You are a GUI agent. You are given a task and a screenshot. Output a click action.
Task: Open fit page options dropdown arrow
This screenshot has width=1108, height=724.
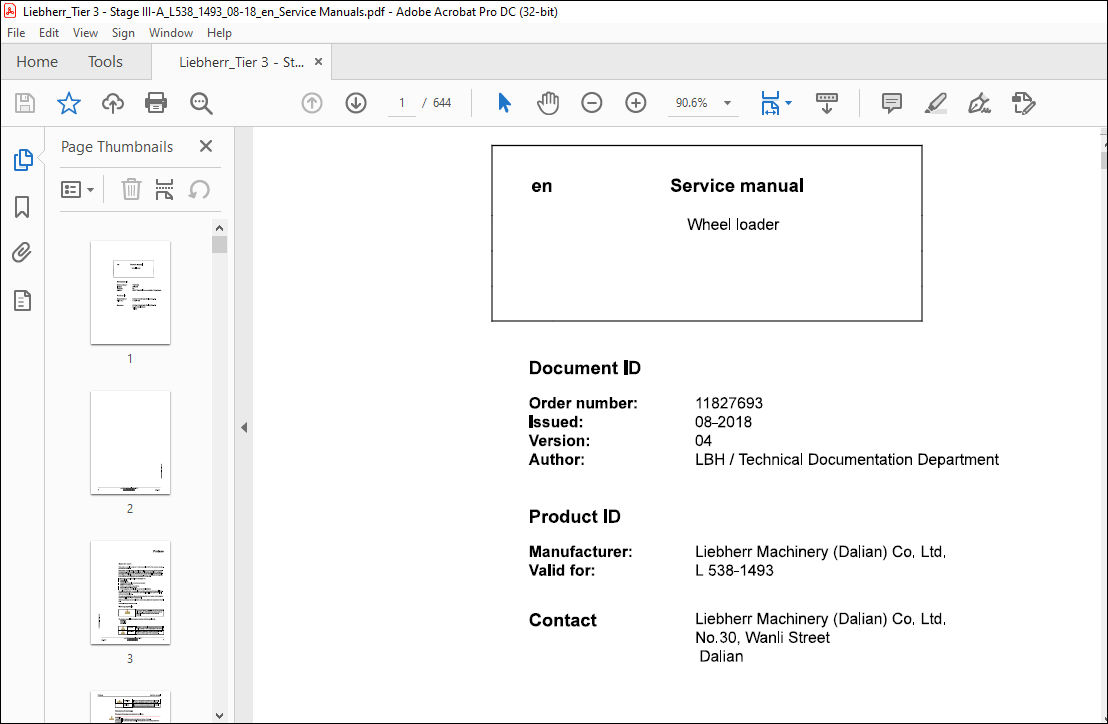789,103
